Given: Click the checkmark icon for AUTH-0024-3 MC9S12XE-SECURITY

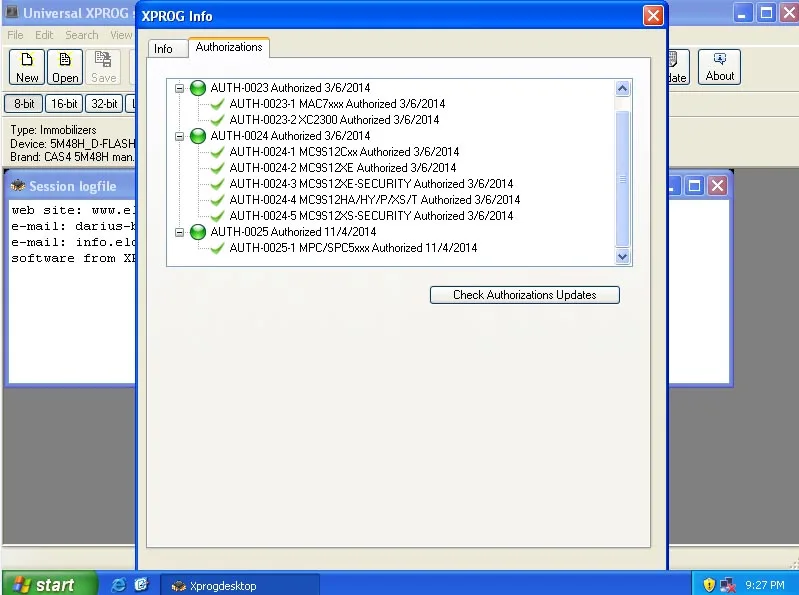Looking at the screenshot, I should pyautogui.click(x=218, y=184).
